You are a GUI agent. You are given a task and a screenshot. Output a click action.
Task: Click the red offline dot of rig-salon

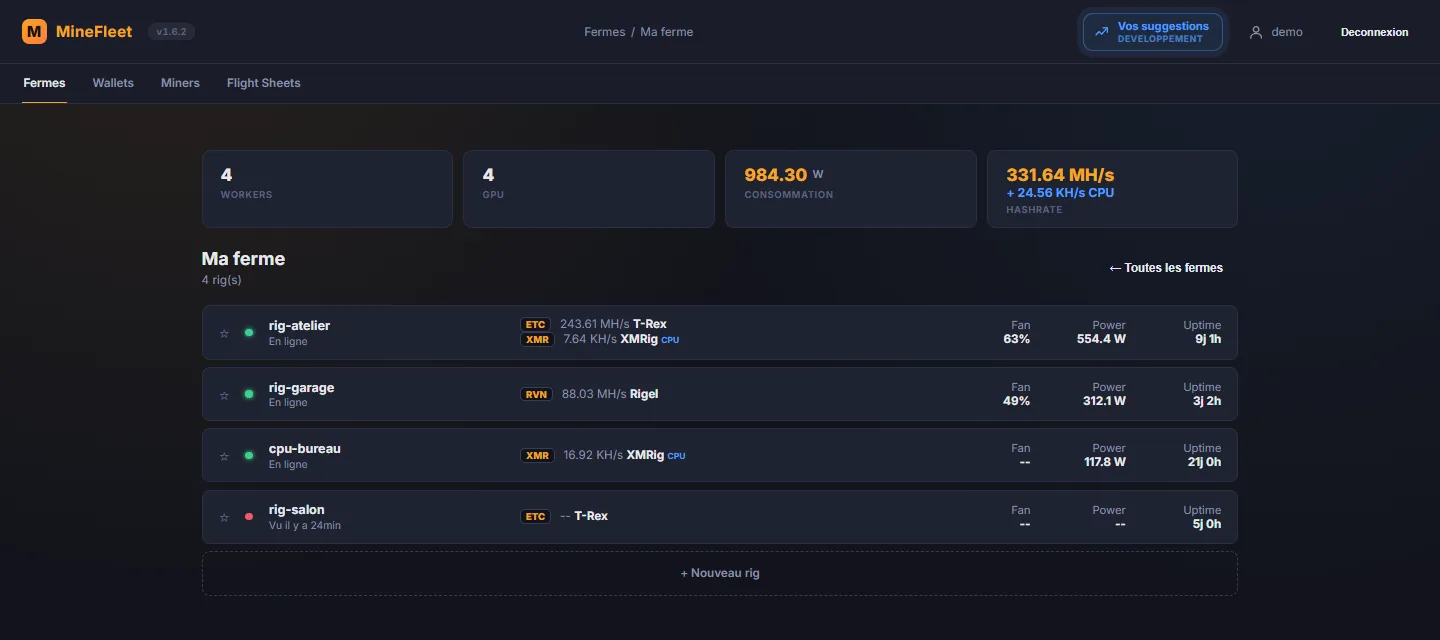[x=249, y=517]
